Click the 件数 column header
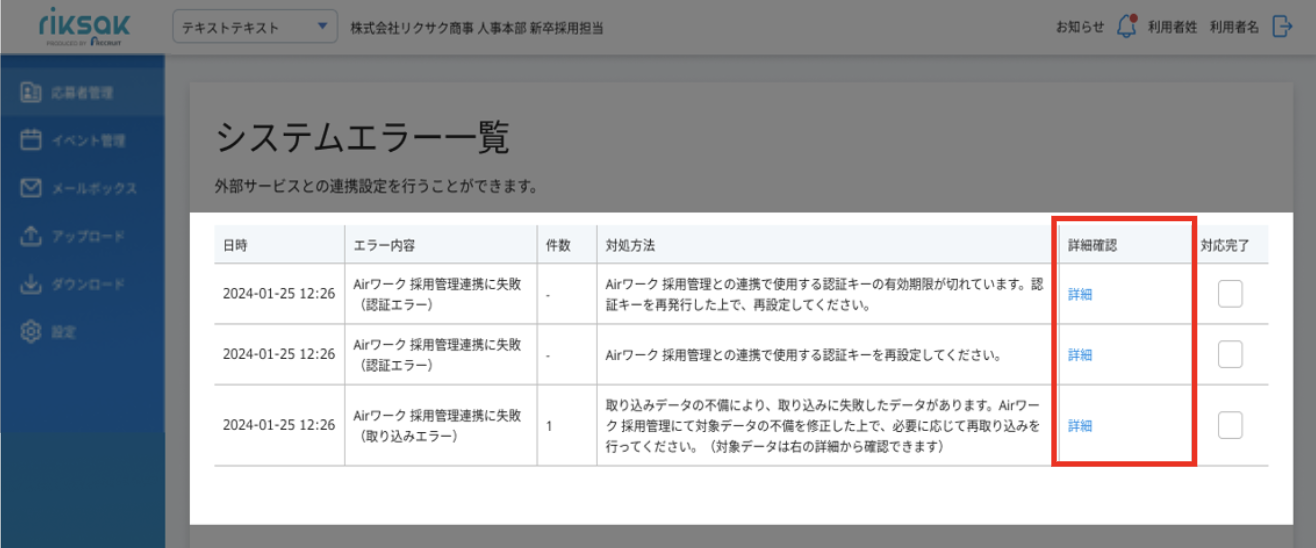Screen dimensions: 1316x548 (x=558, y=245)
